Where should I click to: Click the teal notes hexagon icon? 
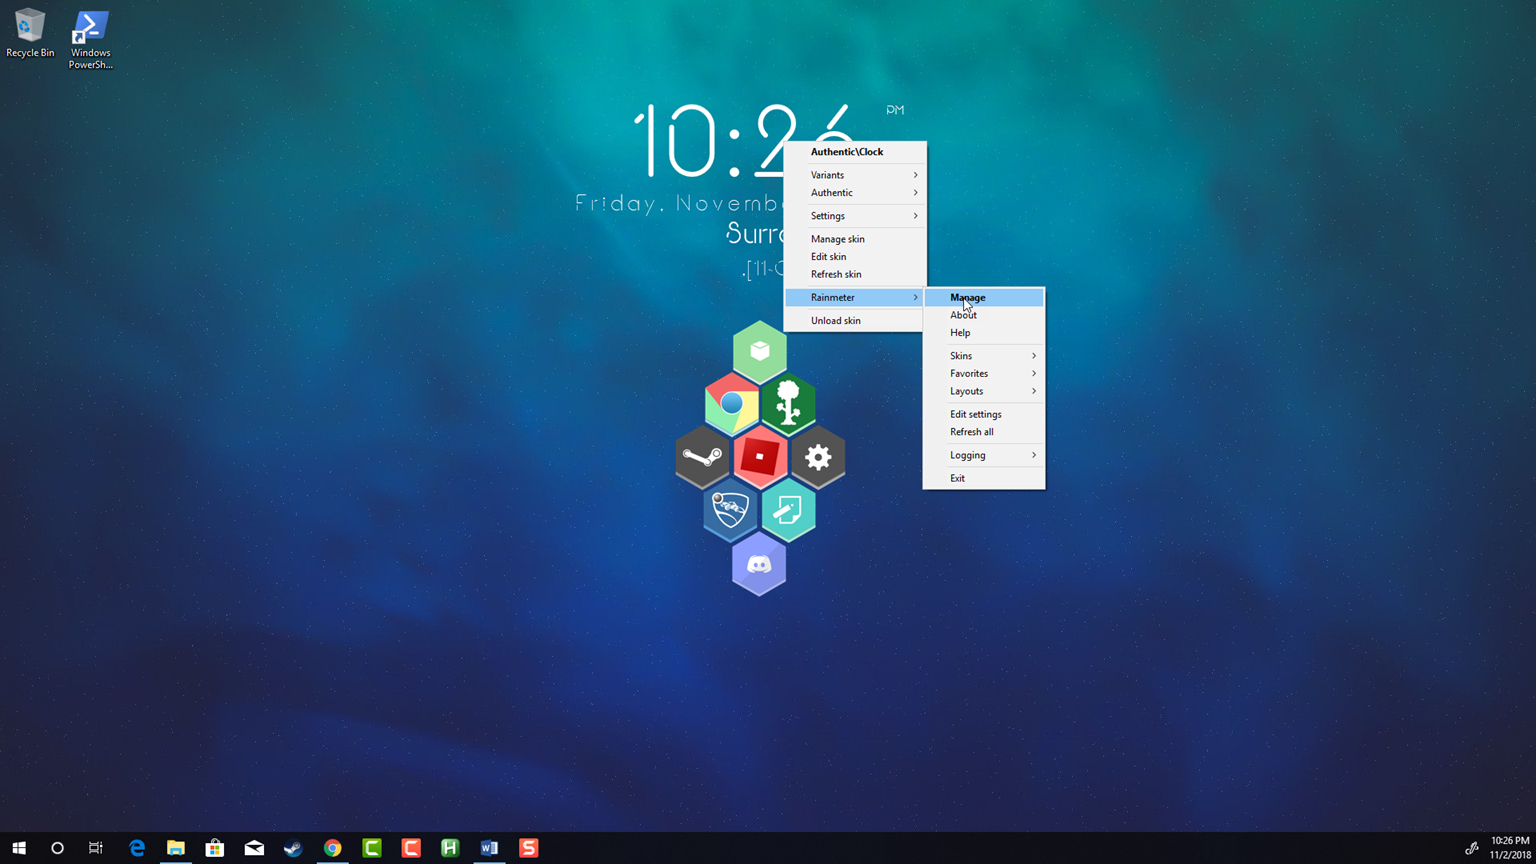point(788,510)
